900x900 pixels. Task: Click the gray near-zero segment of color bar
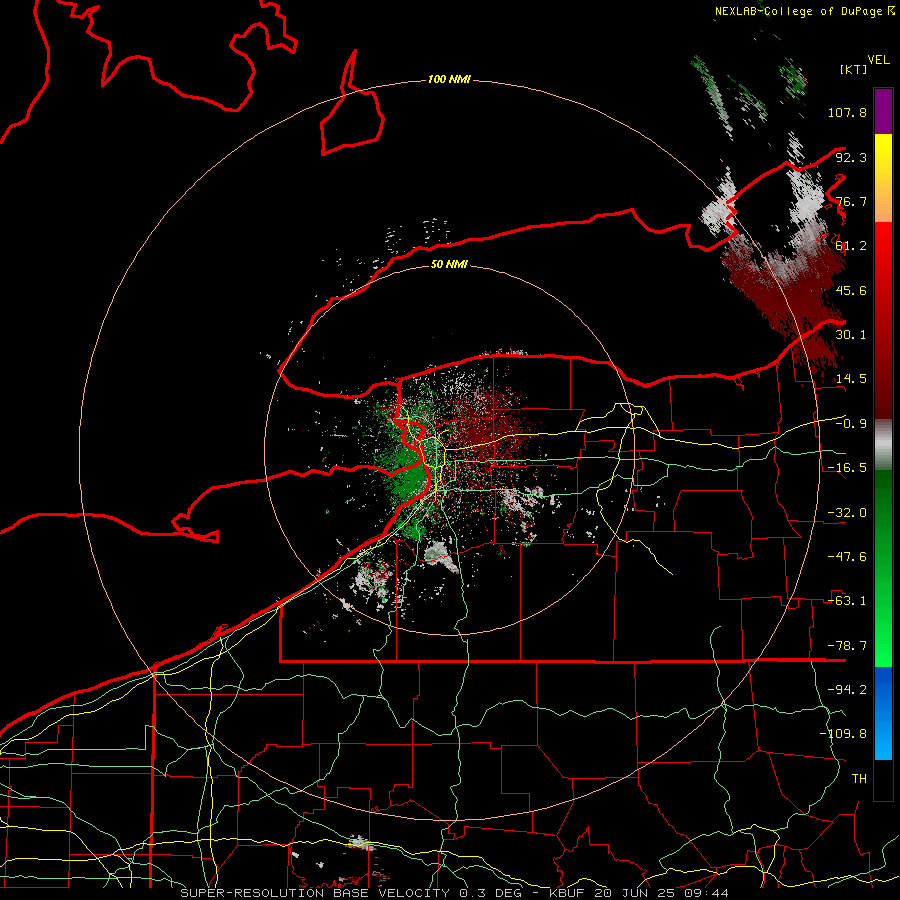883,444
